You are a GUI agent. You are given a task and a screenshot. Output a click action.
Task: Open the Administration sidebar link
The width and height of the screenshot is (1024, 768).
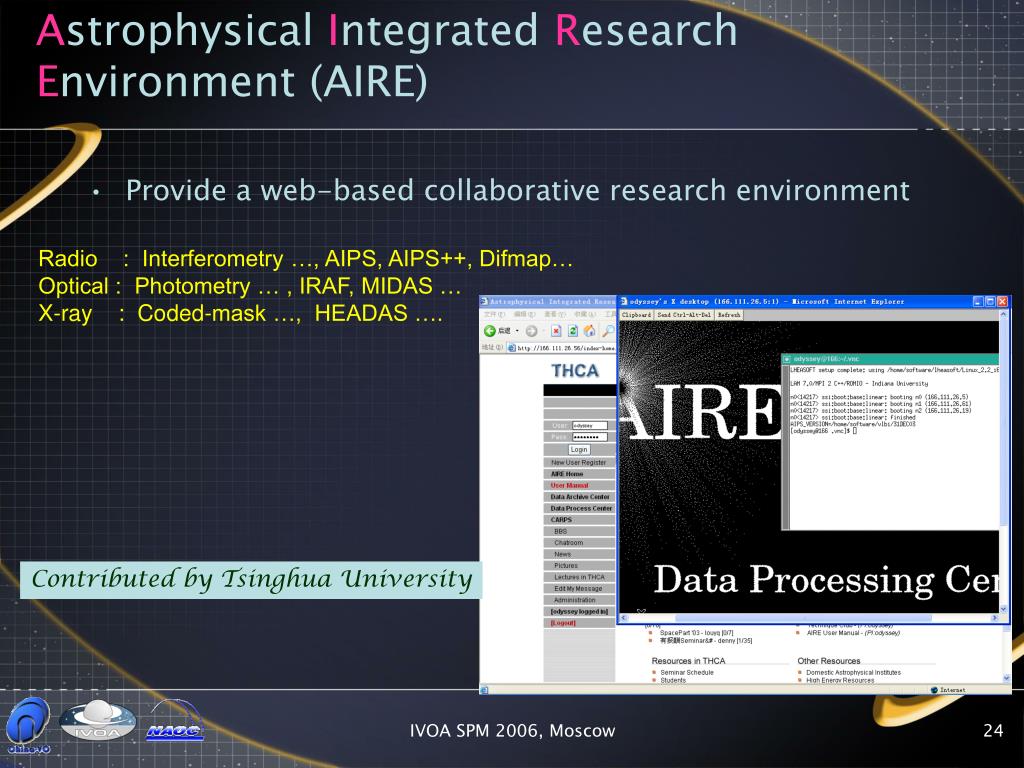point(575,600)
